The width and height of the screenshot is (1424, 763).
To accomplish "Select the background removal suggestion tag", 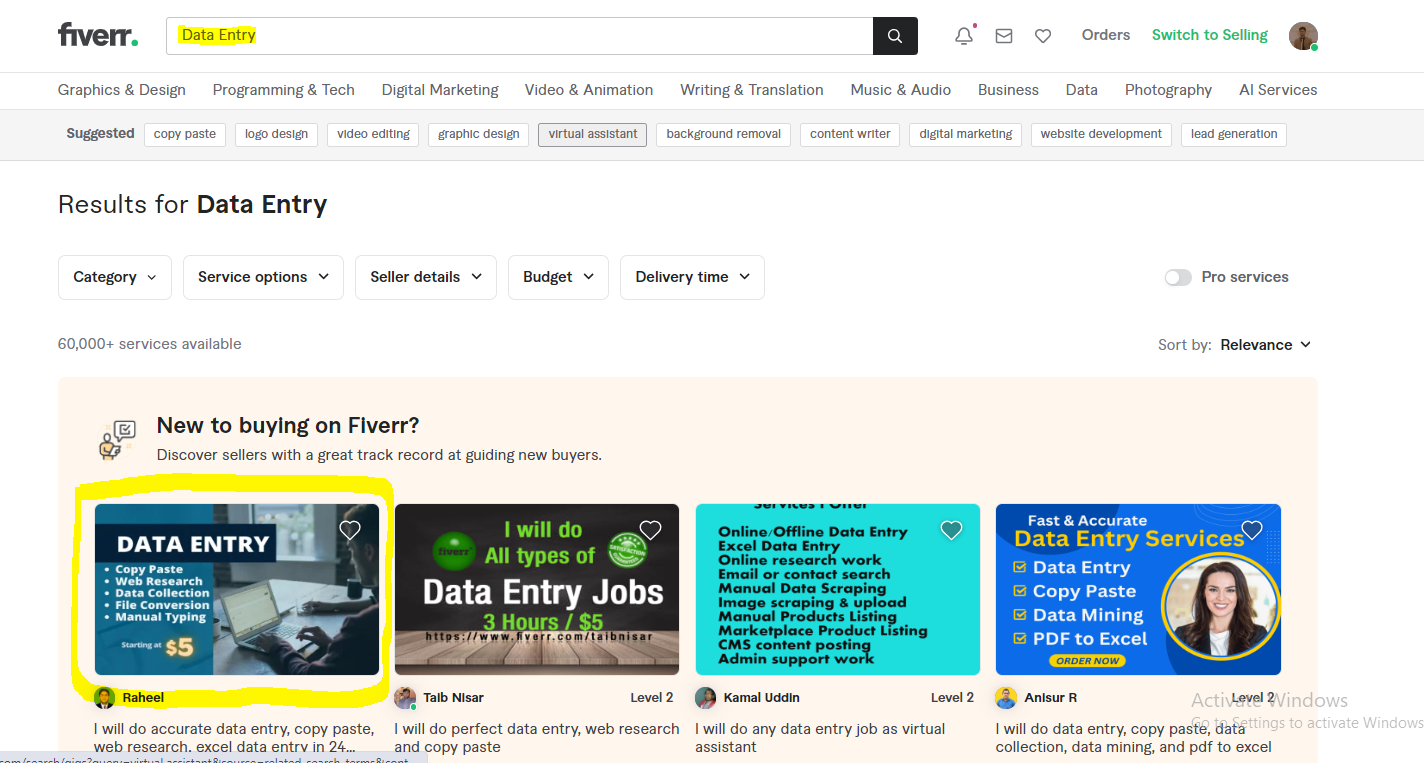I will (x=724, y=134).
